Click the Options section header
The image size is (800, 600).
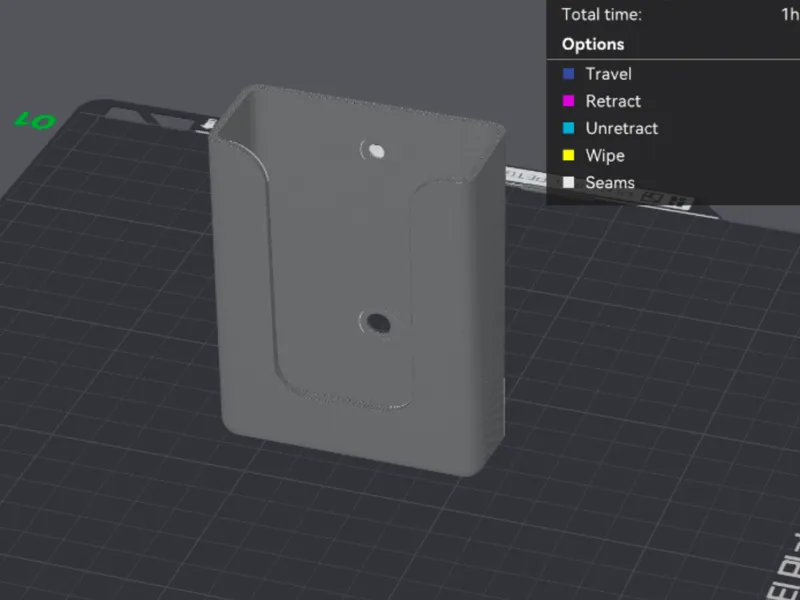point(593,44)
